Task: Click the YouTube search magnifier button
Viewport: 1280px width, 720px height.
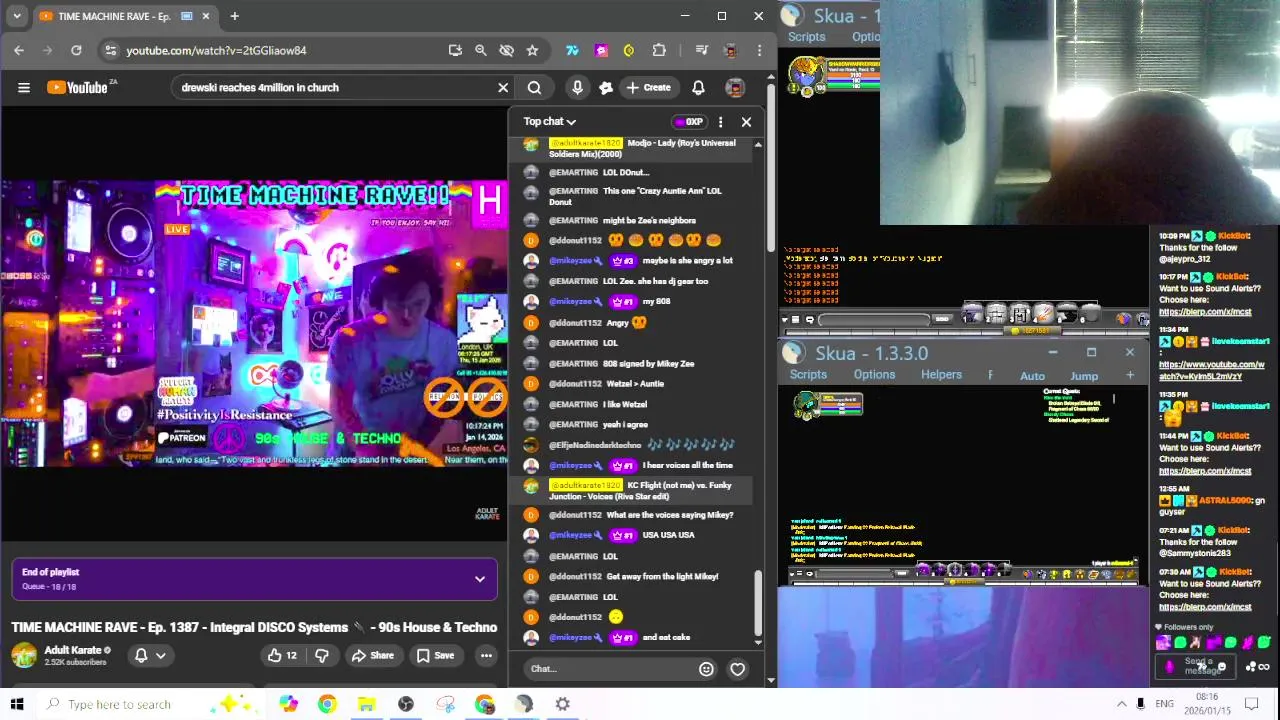Action: 535,87
